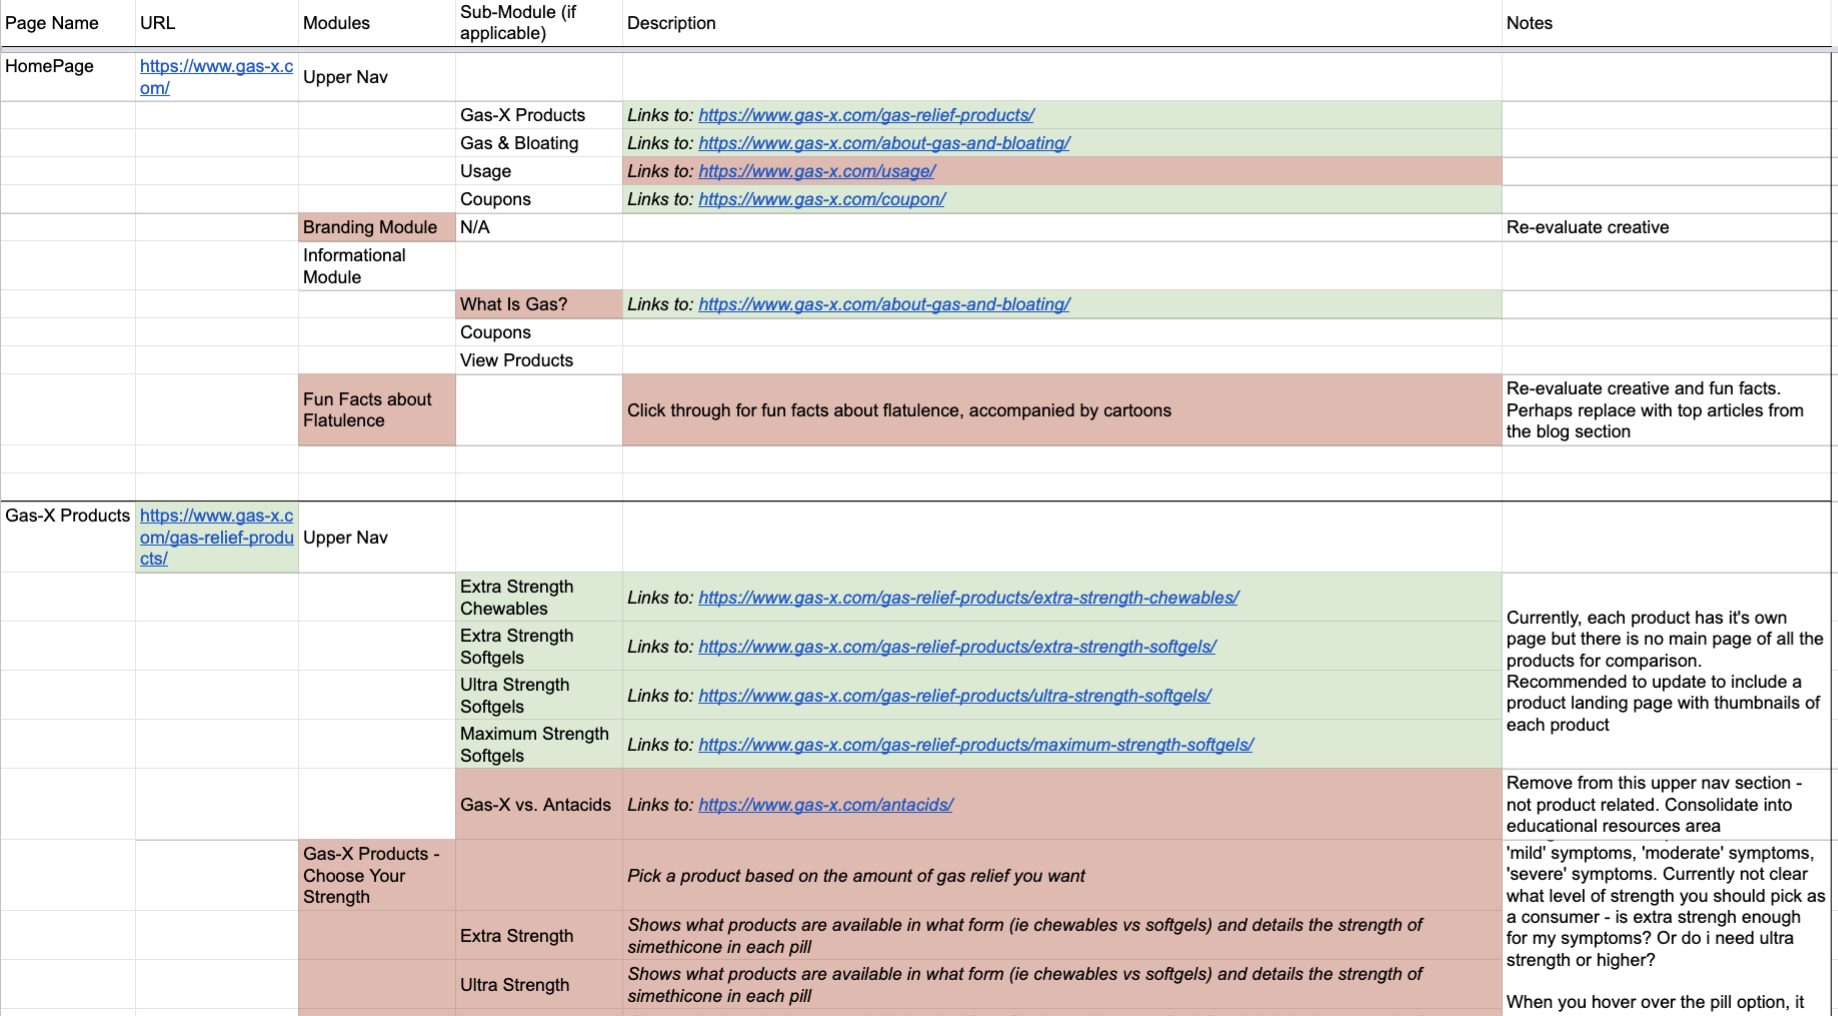Select the Usage sub-module cell
Screen dimensions: 1838x1016
539,171
